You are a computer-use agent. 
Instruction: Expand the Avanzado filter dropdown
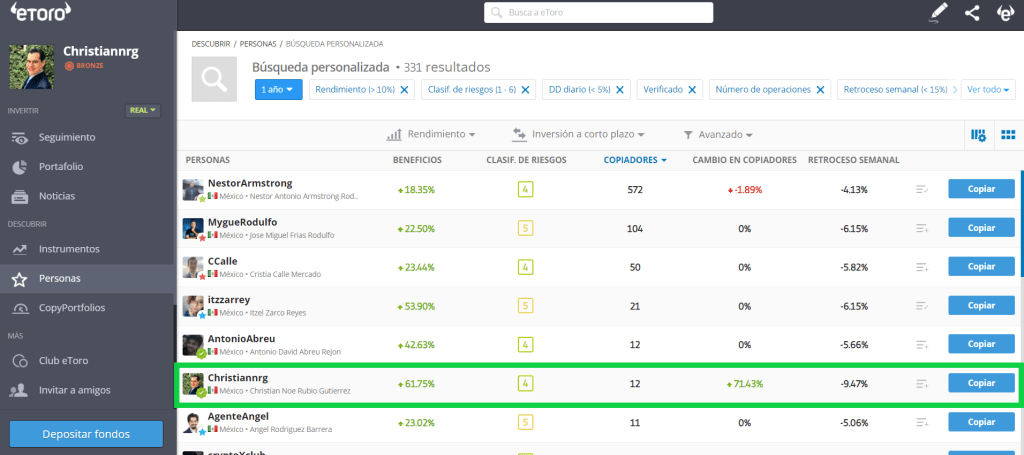pos(718,134)
